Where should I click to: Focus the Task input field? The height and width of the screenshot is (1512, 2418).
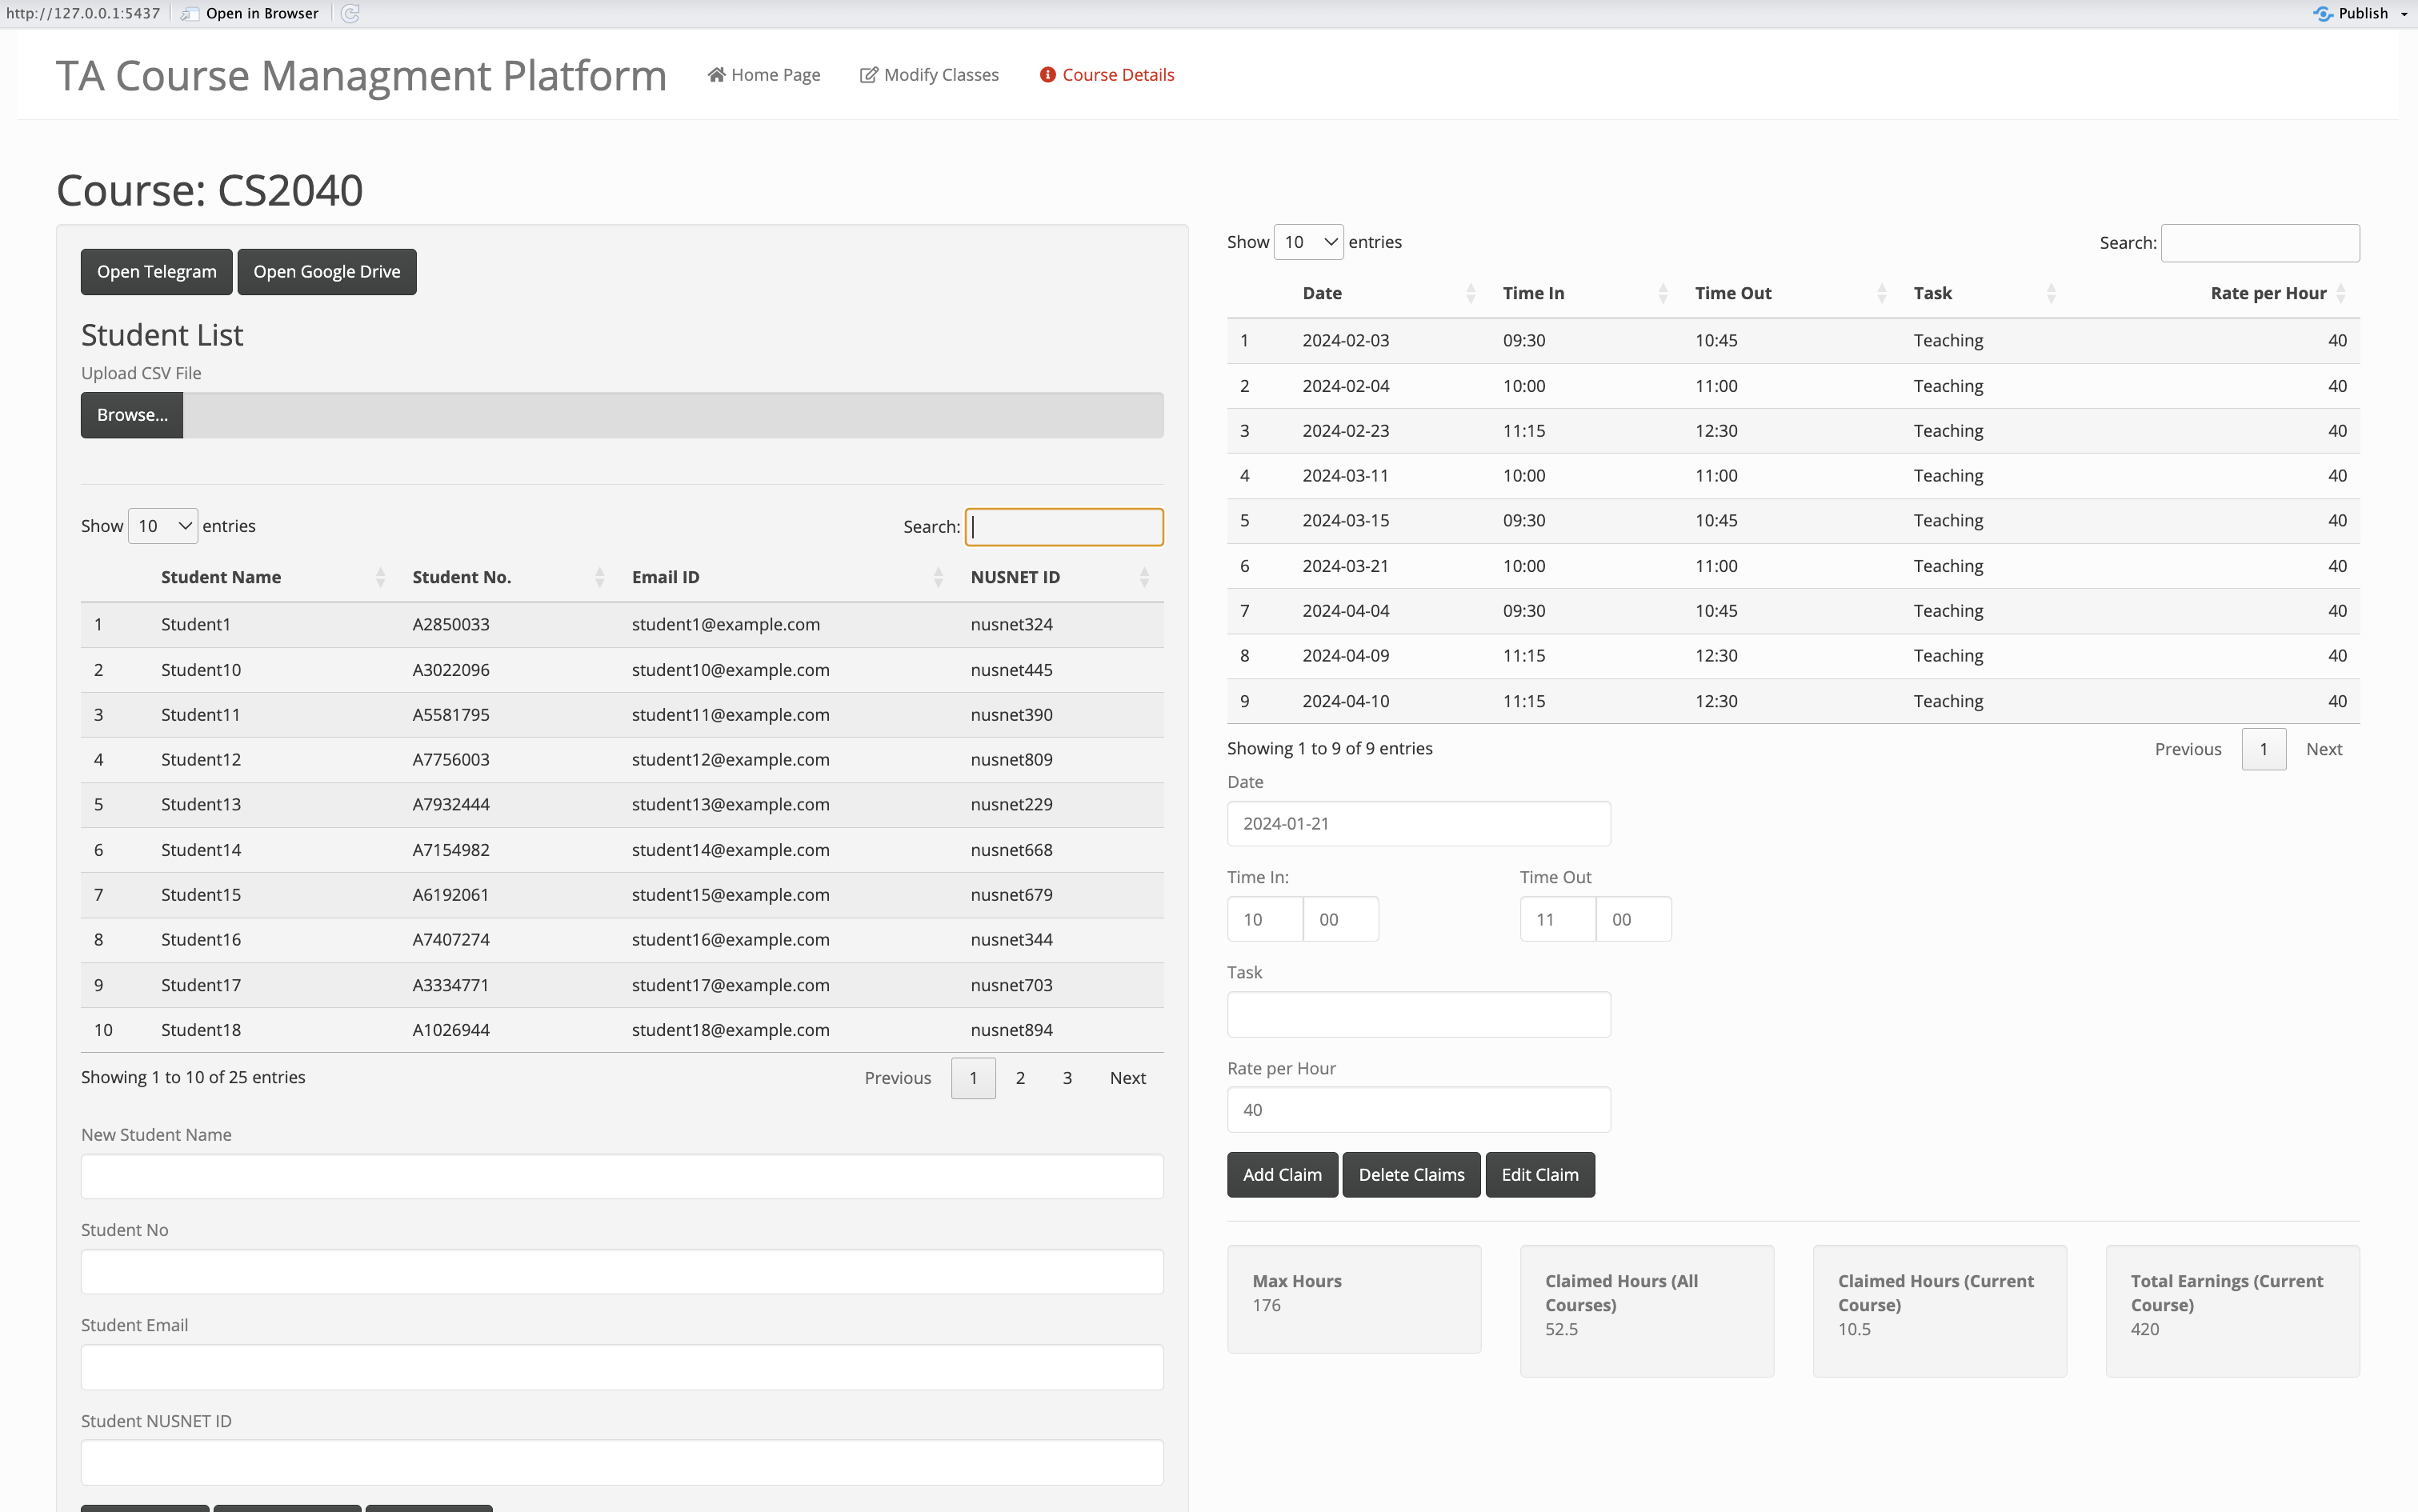1418,1014
